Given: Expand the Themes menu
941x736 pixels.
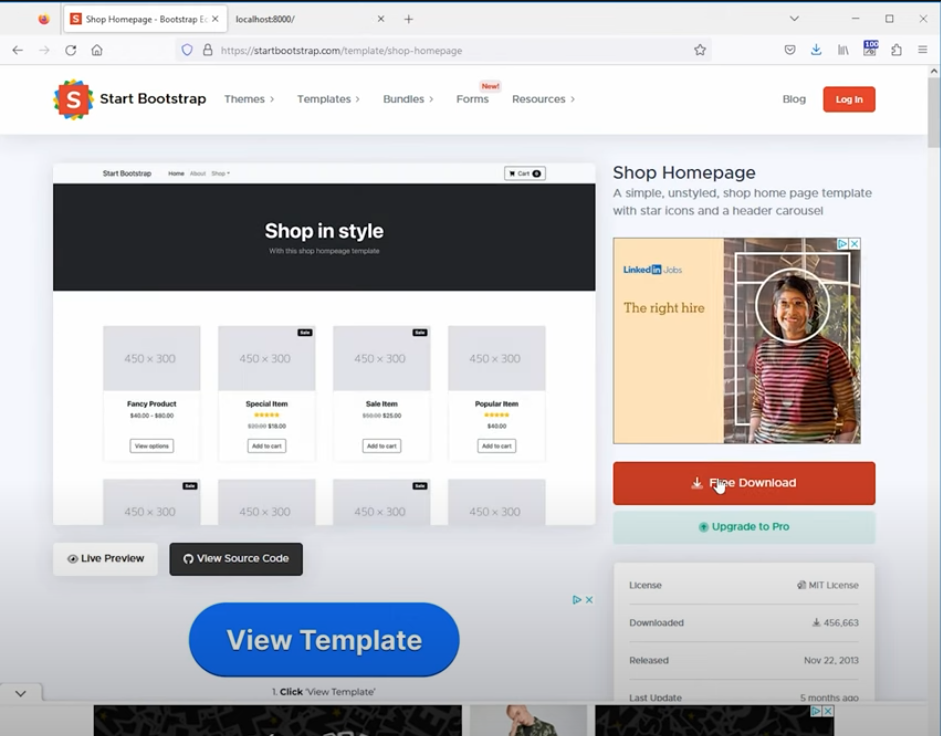Looking at the screenshot, I should [249, 99].
